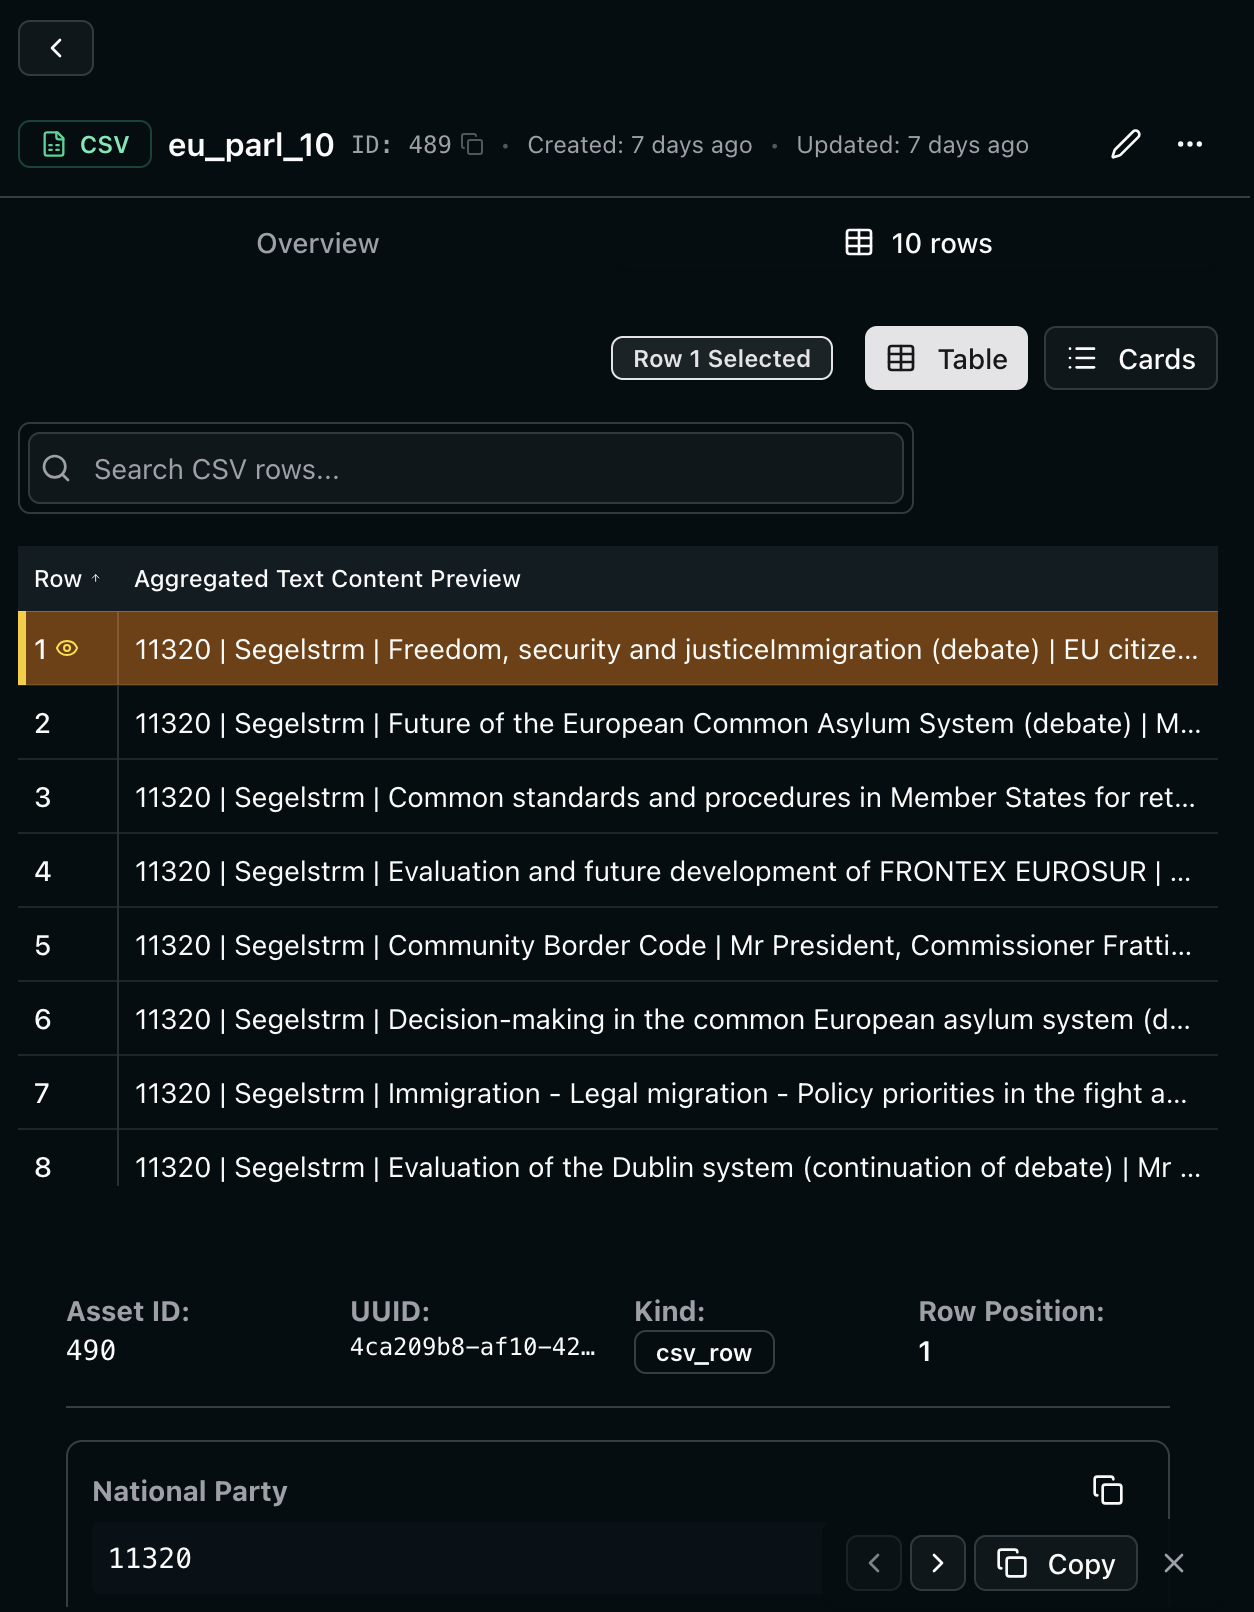Select the Table view

tap(946, 358)
